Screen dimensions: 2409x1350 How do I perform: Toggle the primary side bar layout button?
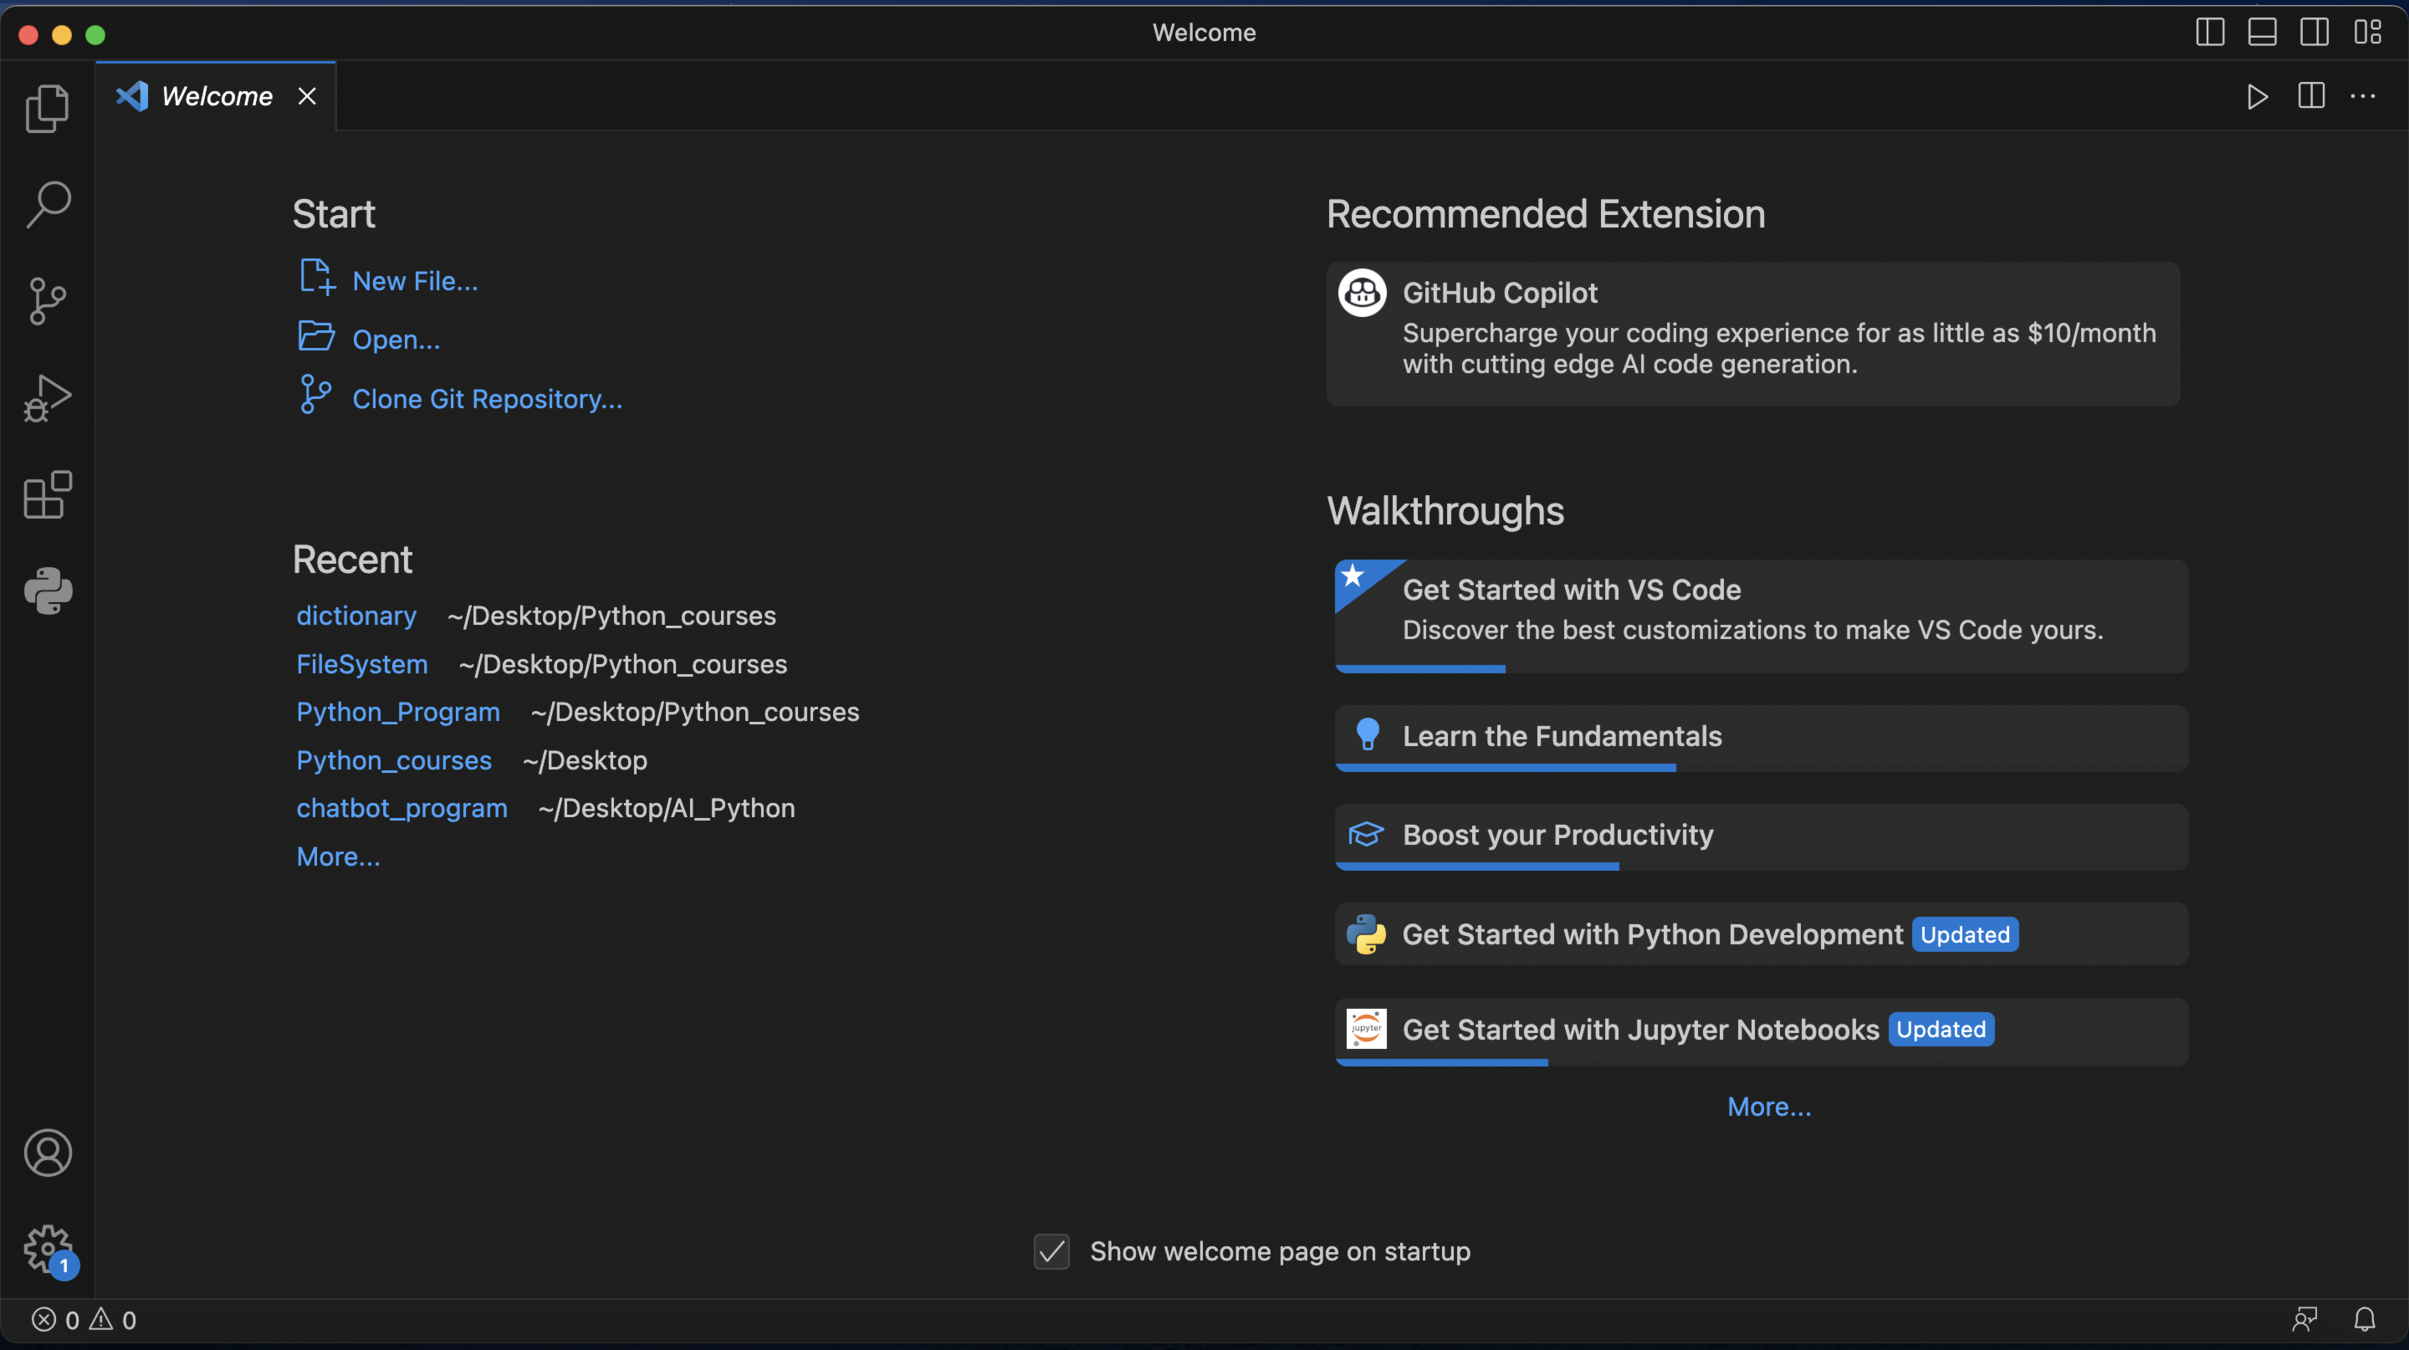coord(2210,32)
